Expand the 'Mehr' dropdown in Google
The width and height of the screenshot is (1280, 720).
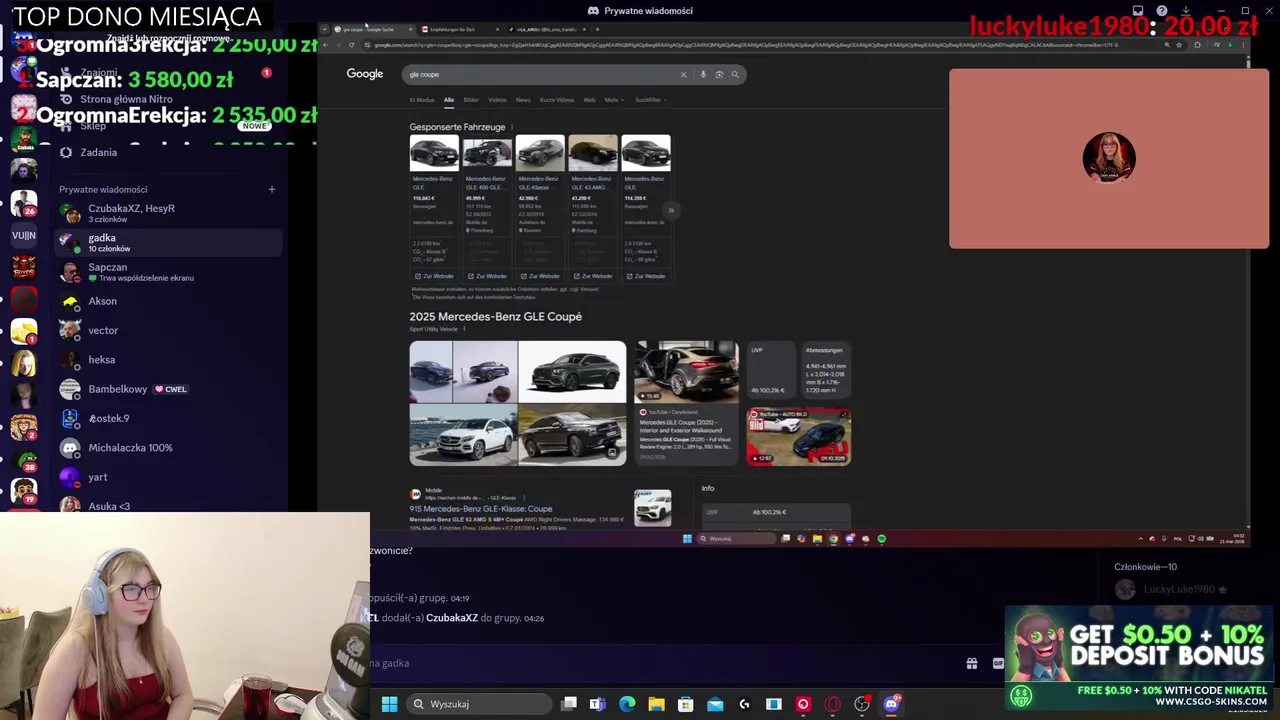point(612,100)
